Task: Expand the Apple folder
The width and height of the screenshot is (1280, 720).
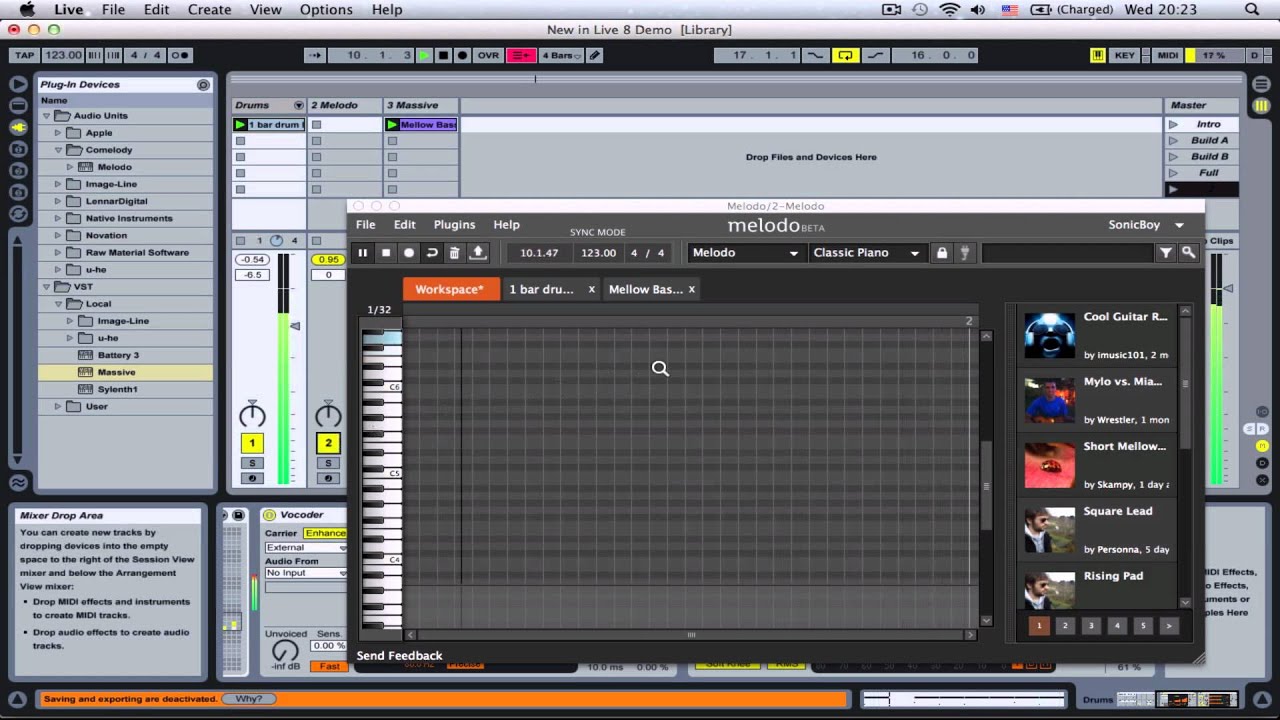Action: point(58,133)
